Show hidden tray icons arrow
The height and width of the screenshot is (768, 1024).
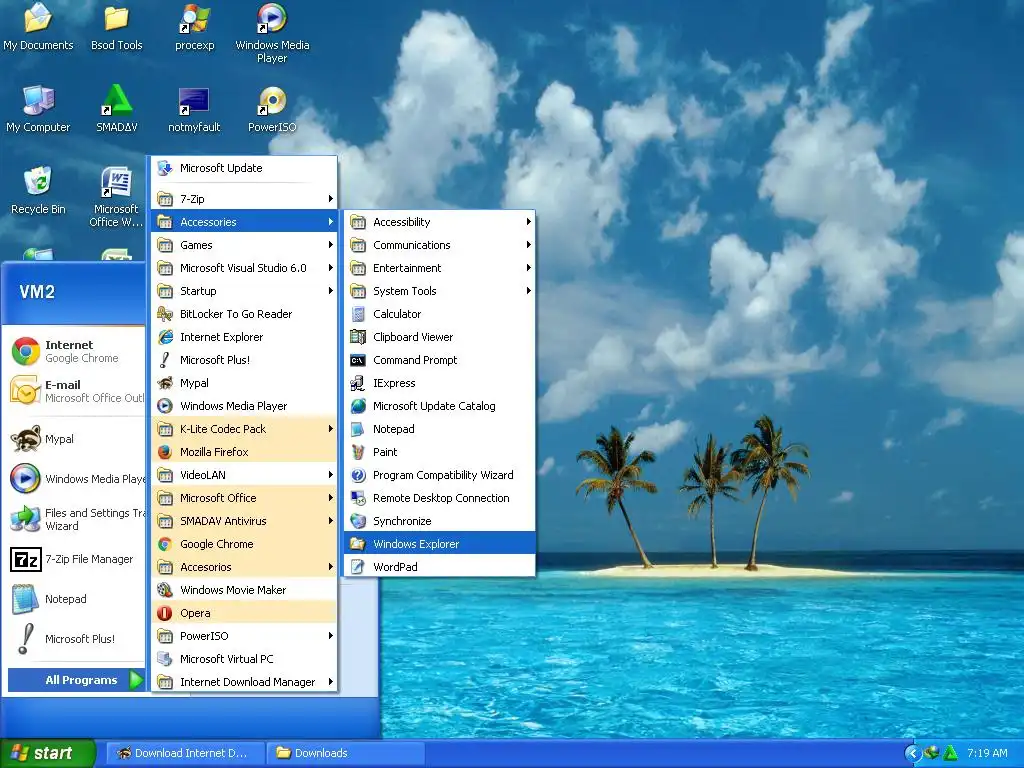click(912, 754)
